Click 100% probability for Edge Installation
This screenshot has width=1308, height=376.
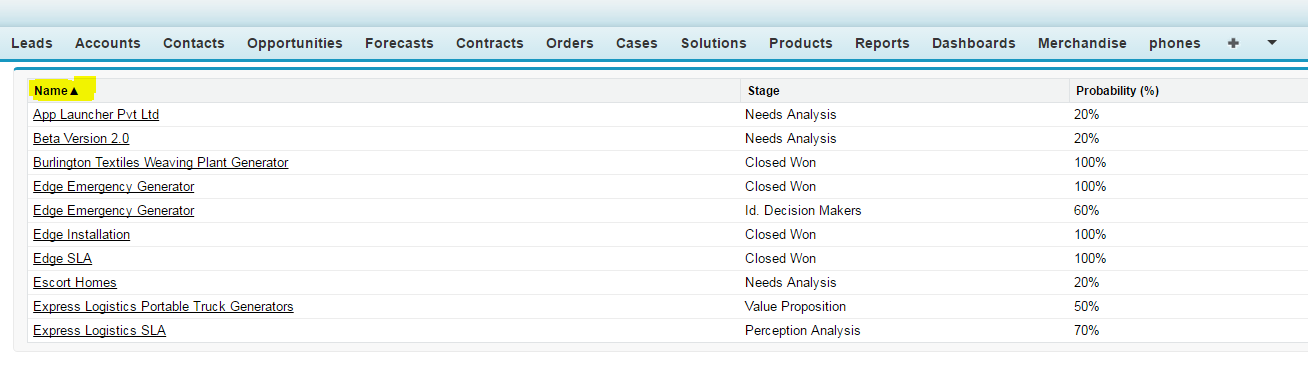(x=1090, y=235)
